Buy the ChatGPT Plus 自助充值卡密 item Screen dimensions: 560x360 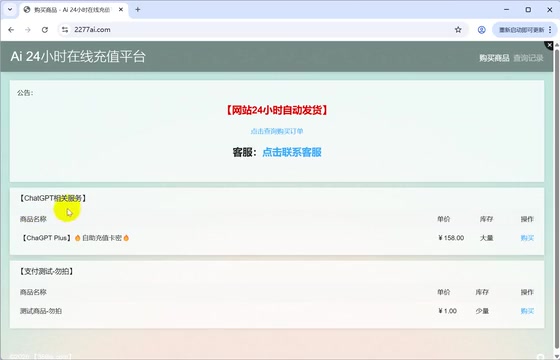click(527, 238)
